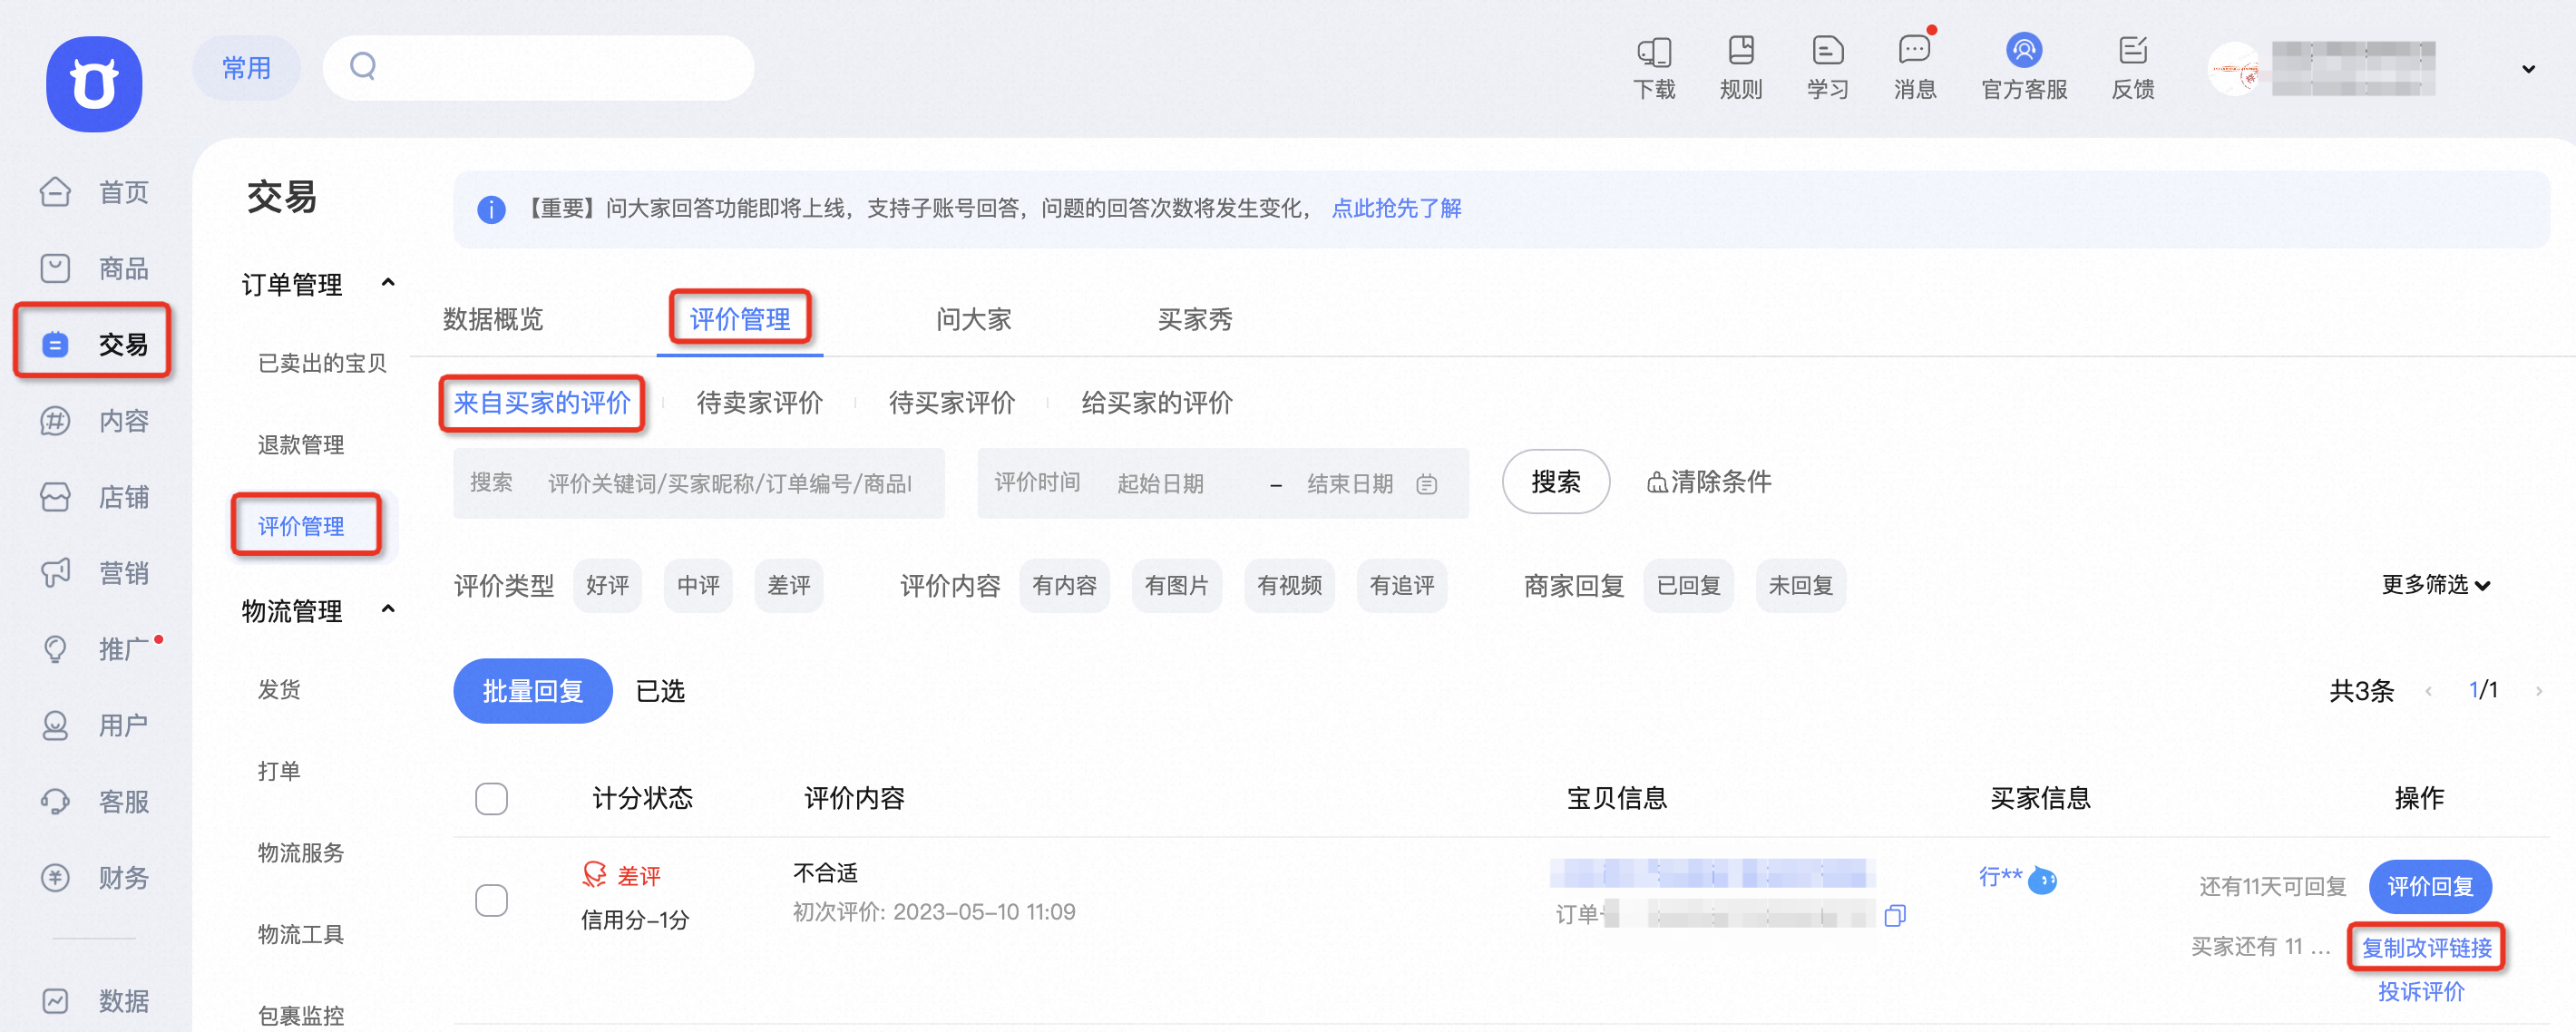Open 用户 users in sidebar
Image resolution: width=2576 pixels, height=1032 pixels.
pyautogui.click(x=95, y=725)
